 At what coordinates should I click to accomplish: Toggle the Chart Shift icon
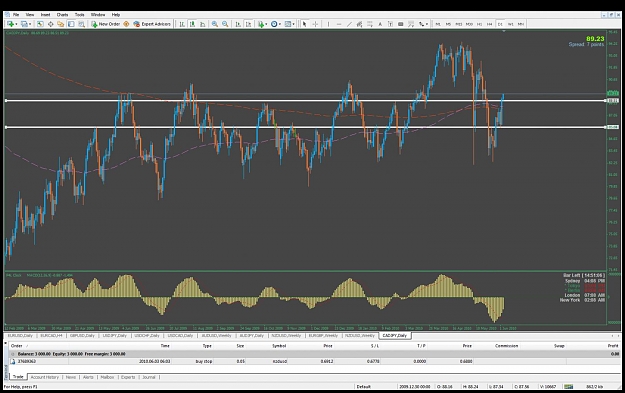click(248, 24)
